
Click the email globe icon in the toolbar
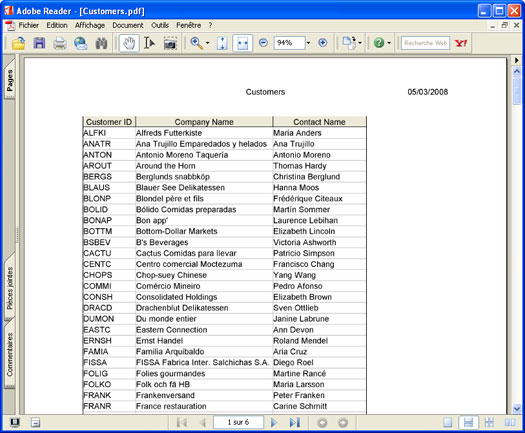pyautogui.click(x=81, y=43)
